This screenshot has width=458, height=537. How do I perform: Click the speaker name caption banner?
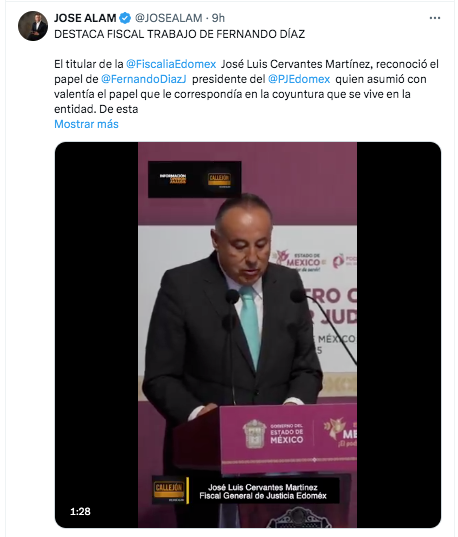point(263,491)
